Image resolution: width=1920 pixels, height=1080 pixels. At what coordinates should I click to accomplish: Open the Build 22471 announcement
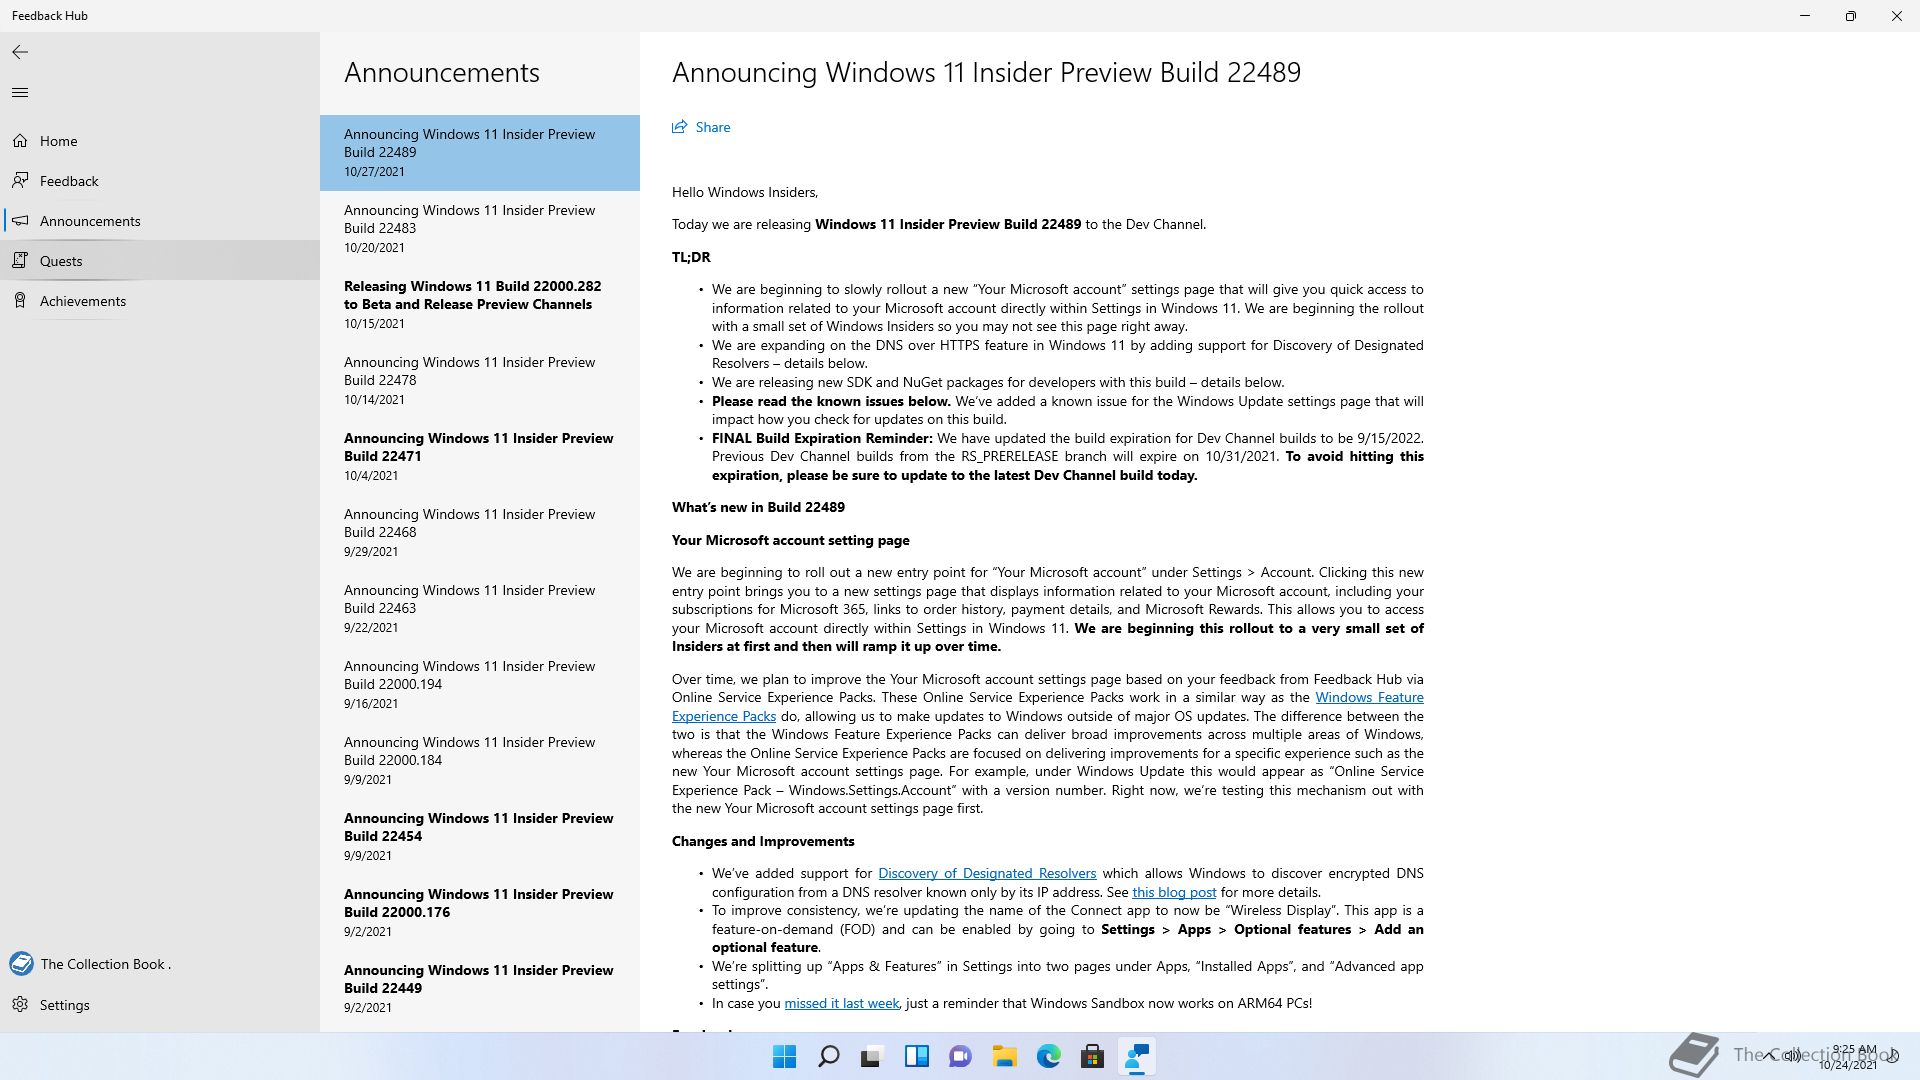point(480,457)
